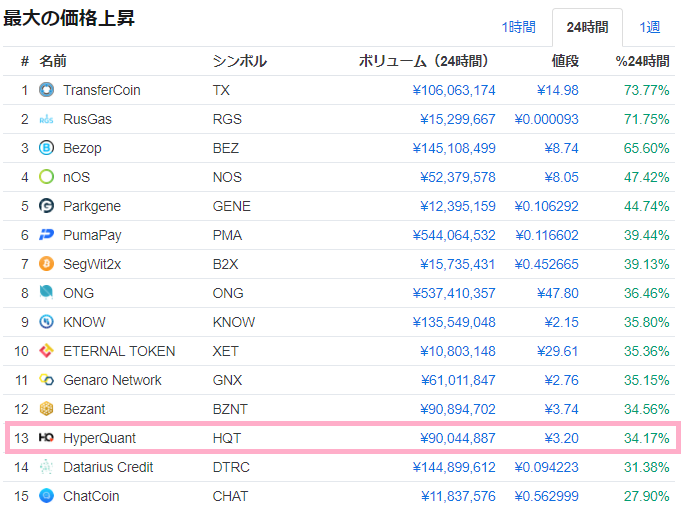Image resolution: width=682 pixels, height=510 pixels.
Task: Click the Parkgene logo icon
Action: click(x=46, y=206)
